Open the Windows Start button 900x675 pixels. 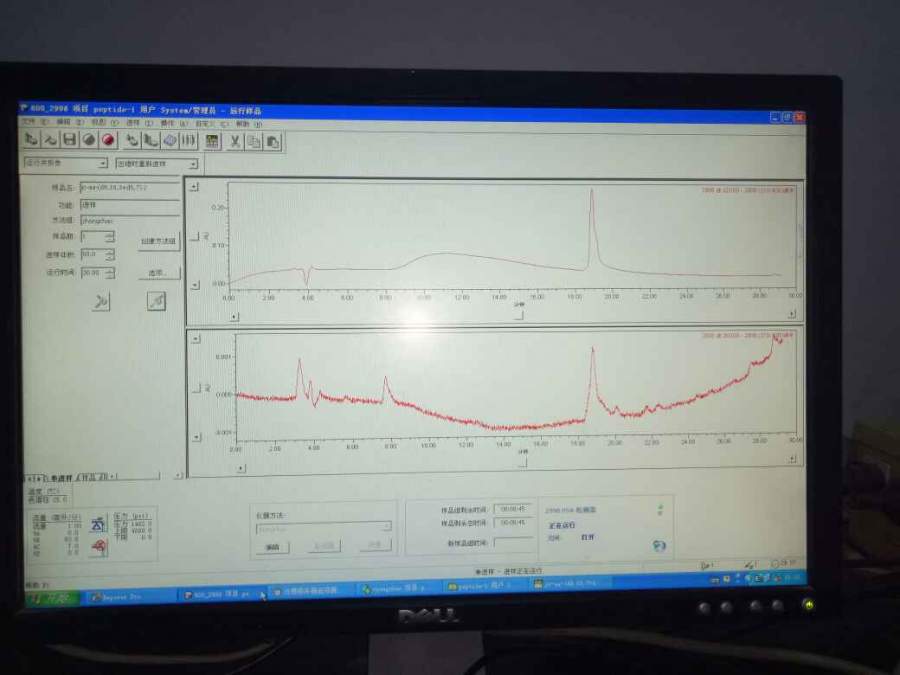pos(51,599)
